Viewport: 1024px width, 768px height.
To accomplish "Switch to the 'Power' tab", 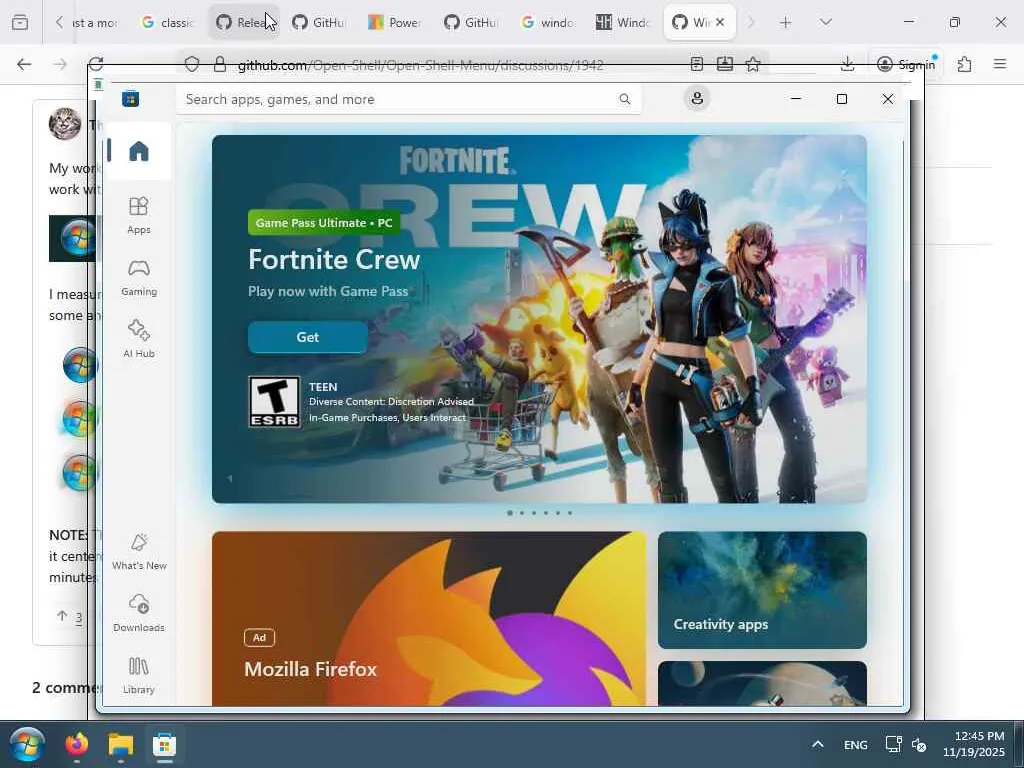I will coord(394,22).
